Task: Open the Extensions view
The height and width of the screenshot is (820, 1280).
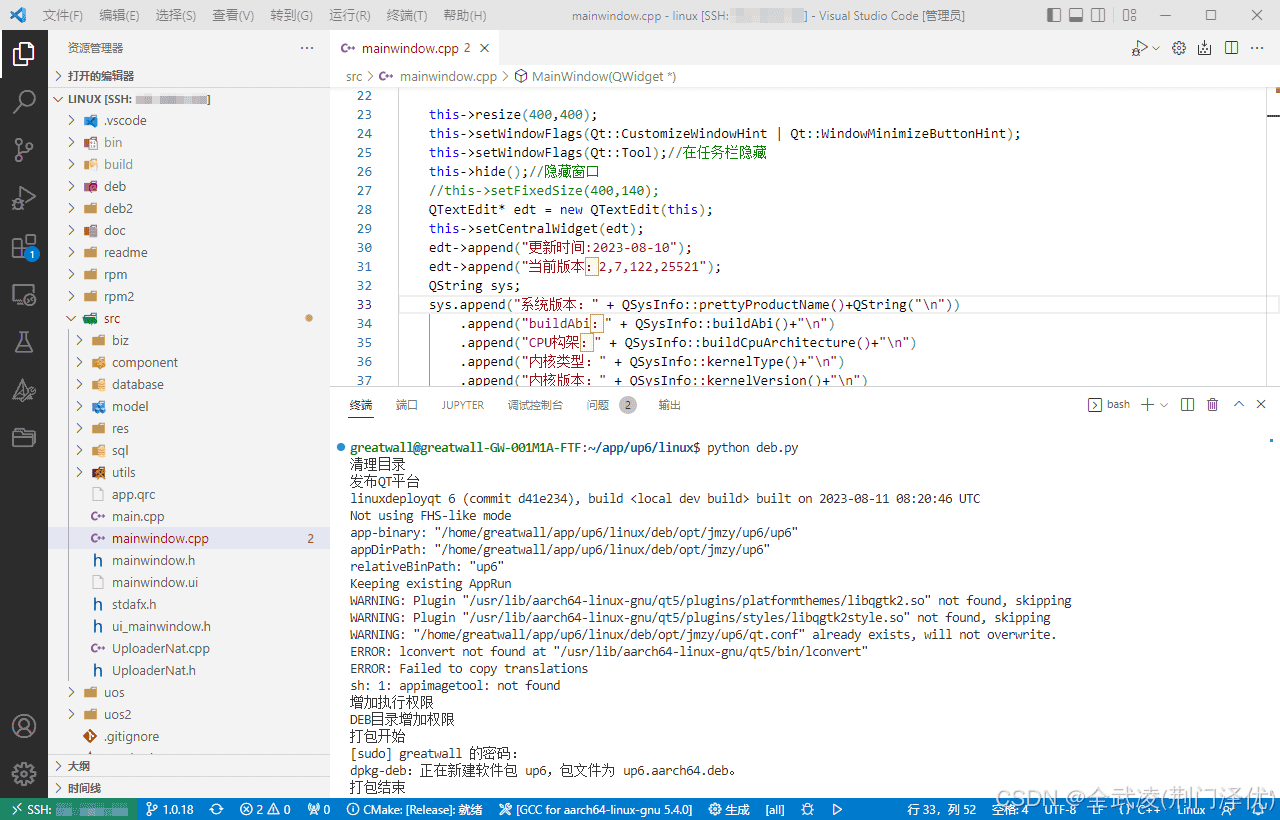Action: tap(24, 247)
